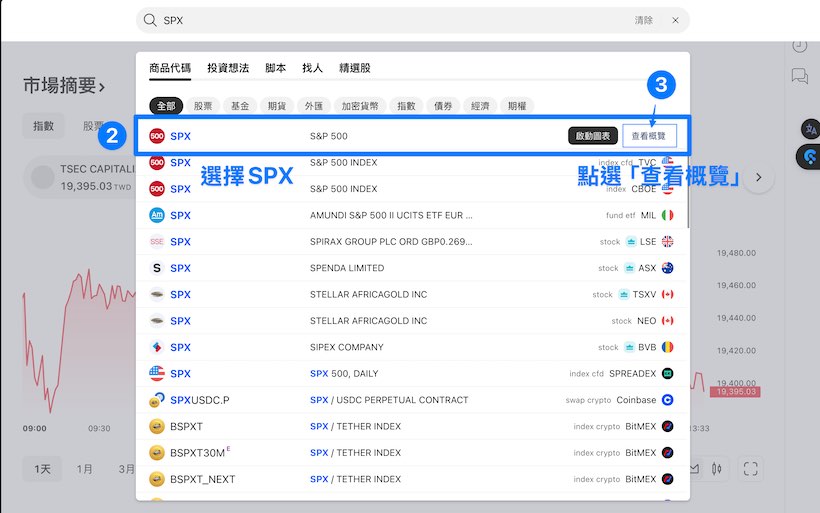Select the 基金 filter chip
820x513 pixels.
point(240,106)
